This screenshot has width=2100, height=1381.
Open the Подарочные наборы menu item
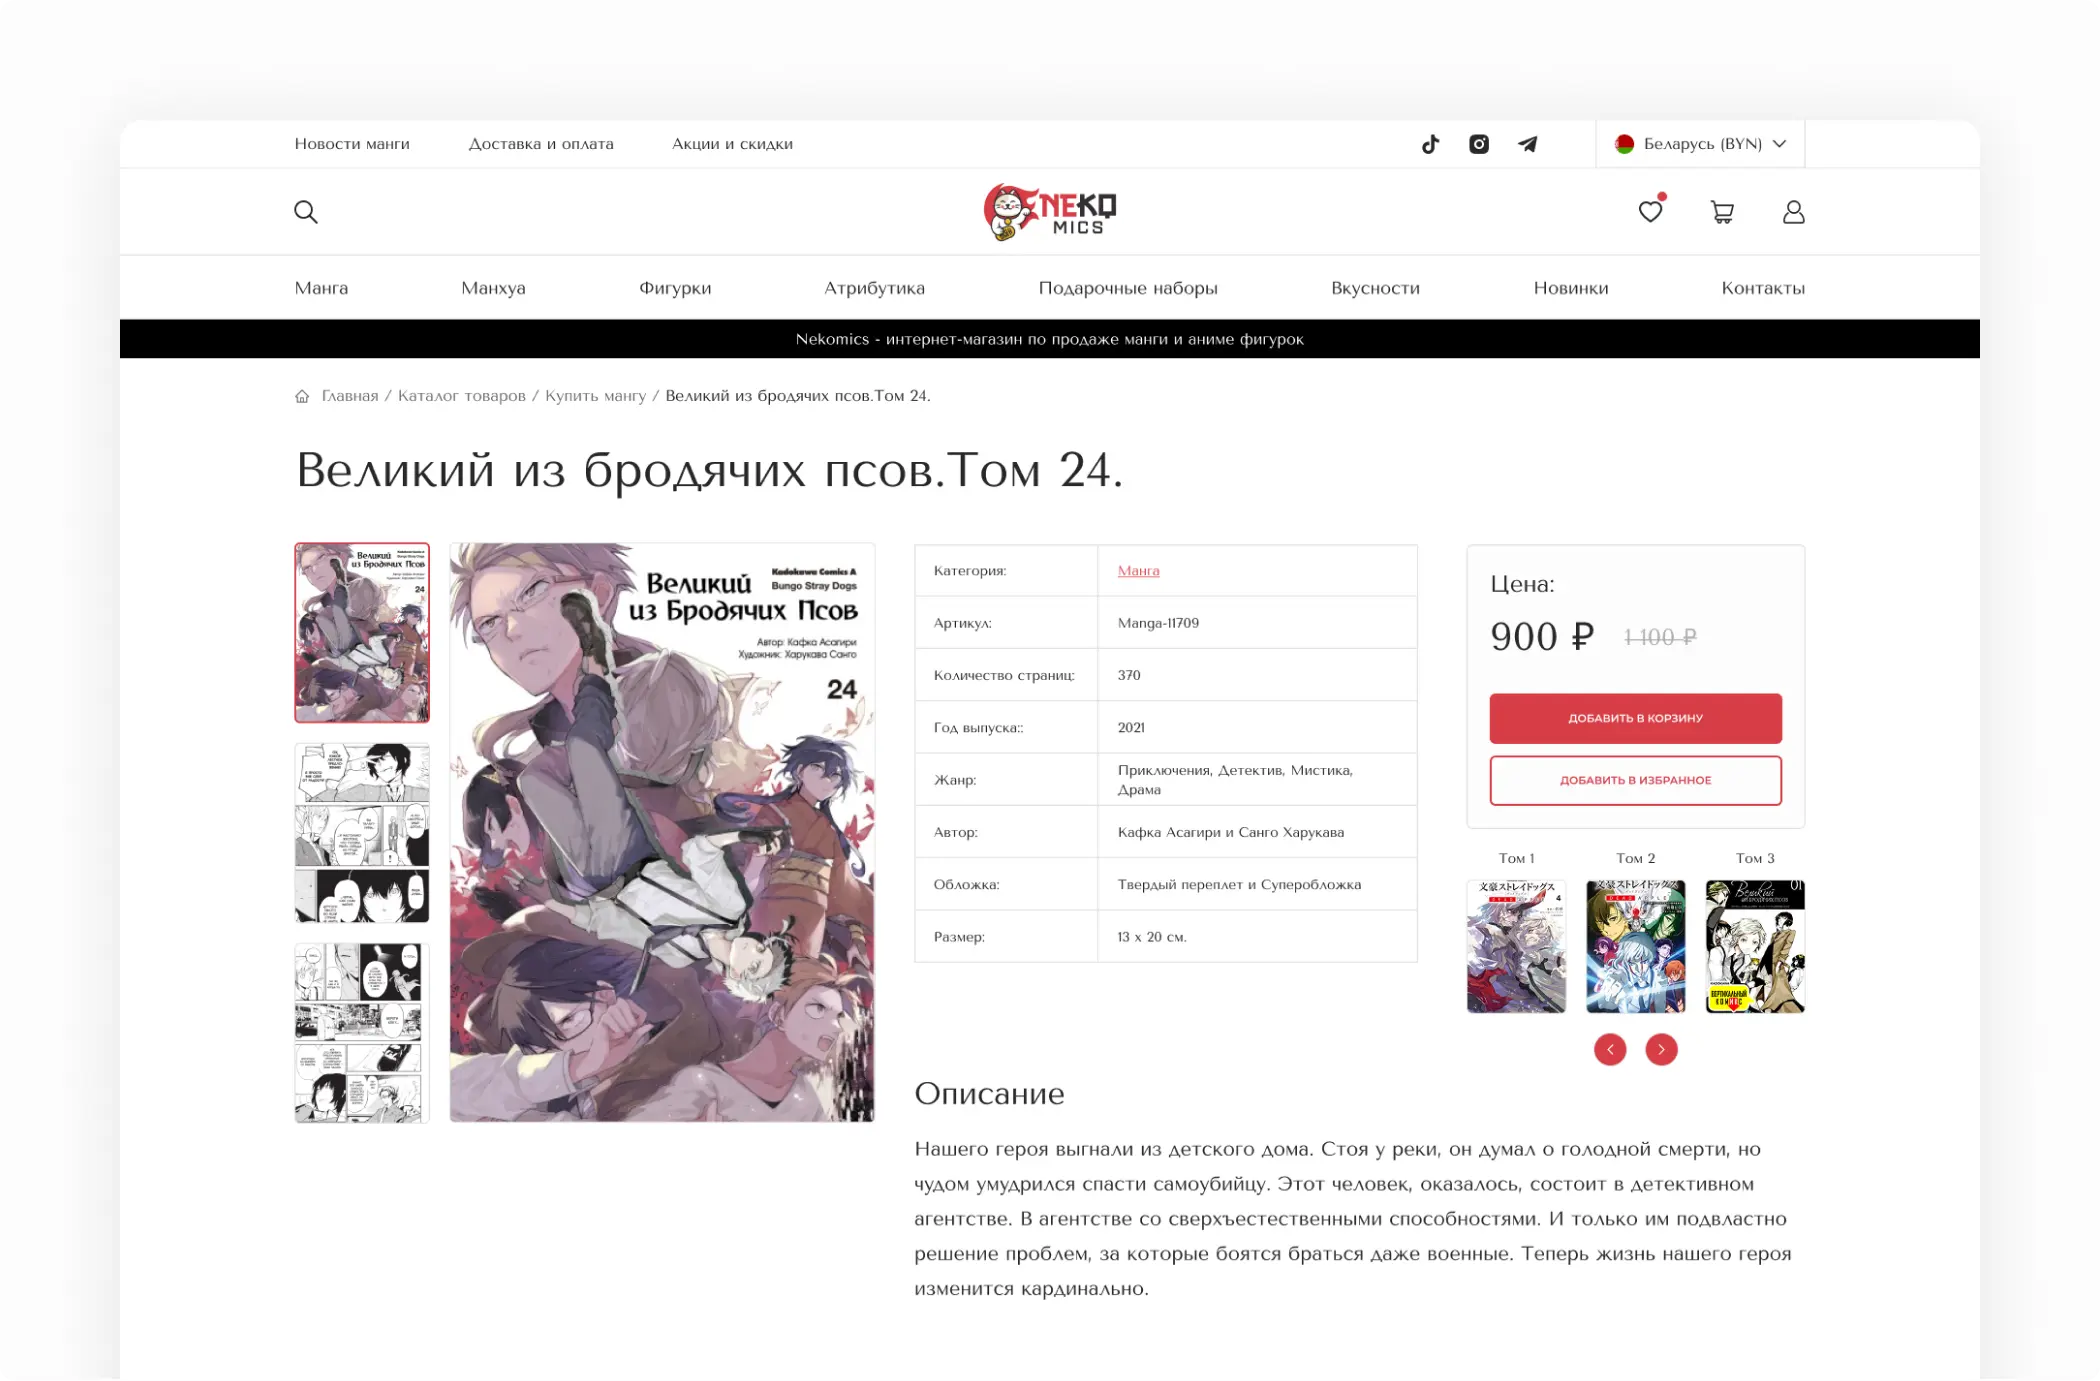click(x=1128, y=288)
